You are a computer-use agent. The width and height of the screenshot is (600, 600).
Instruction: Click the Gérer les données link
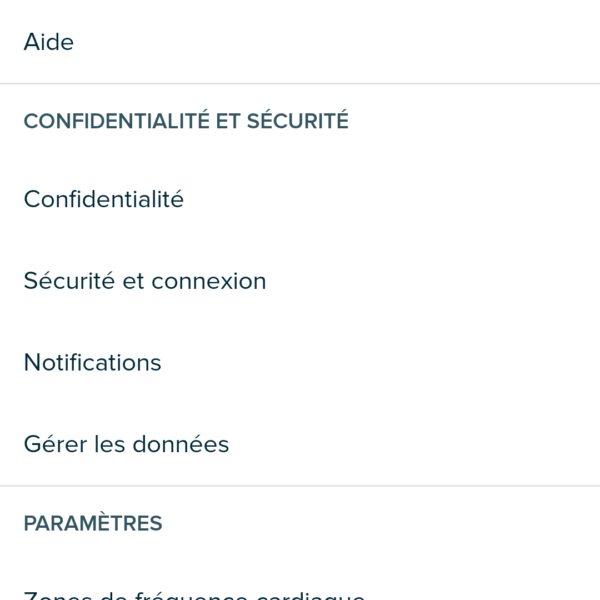[126, 444]
